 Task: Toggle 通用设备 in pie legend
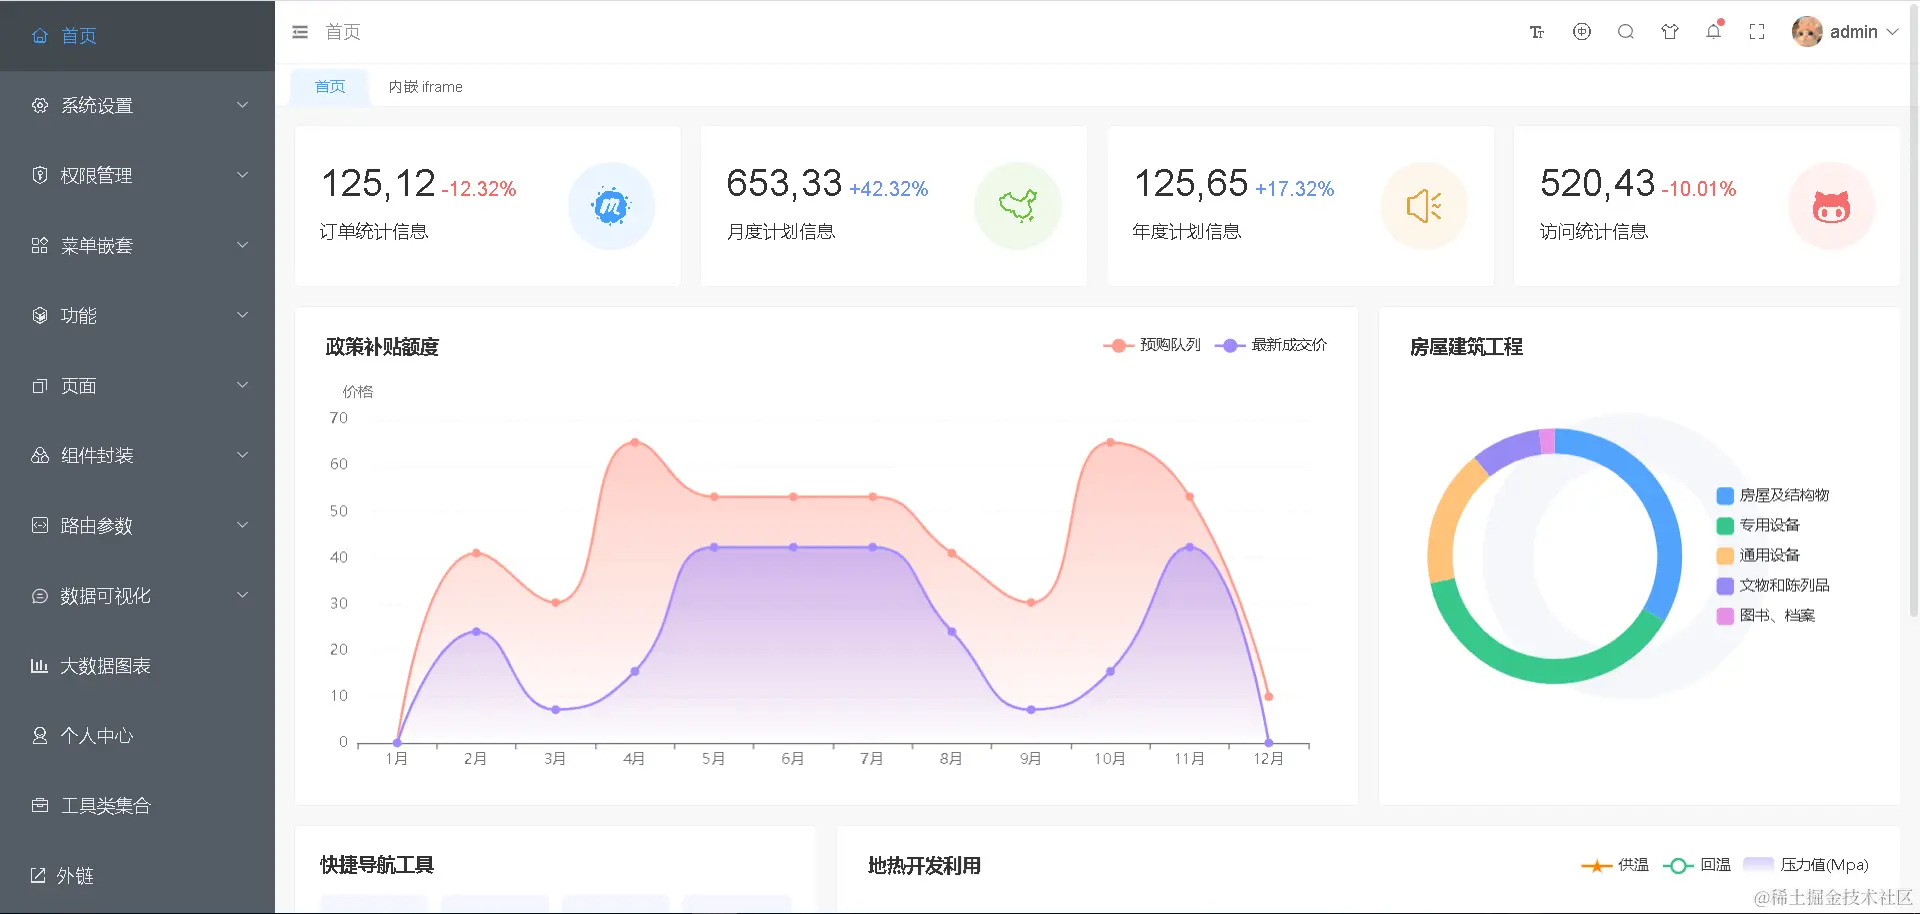[x=1758, y=555]
